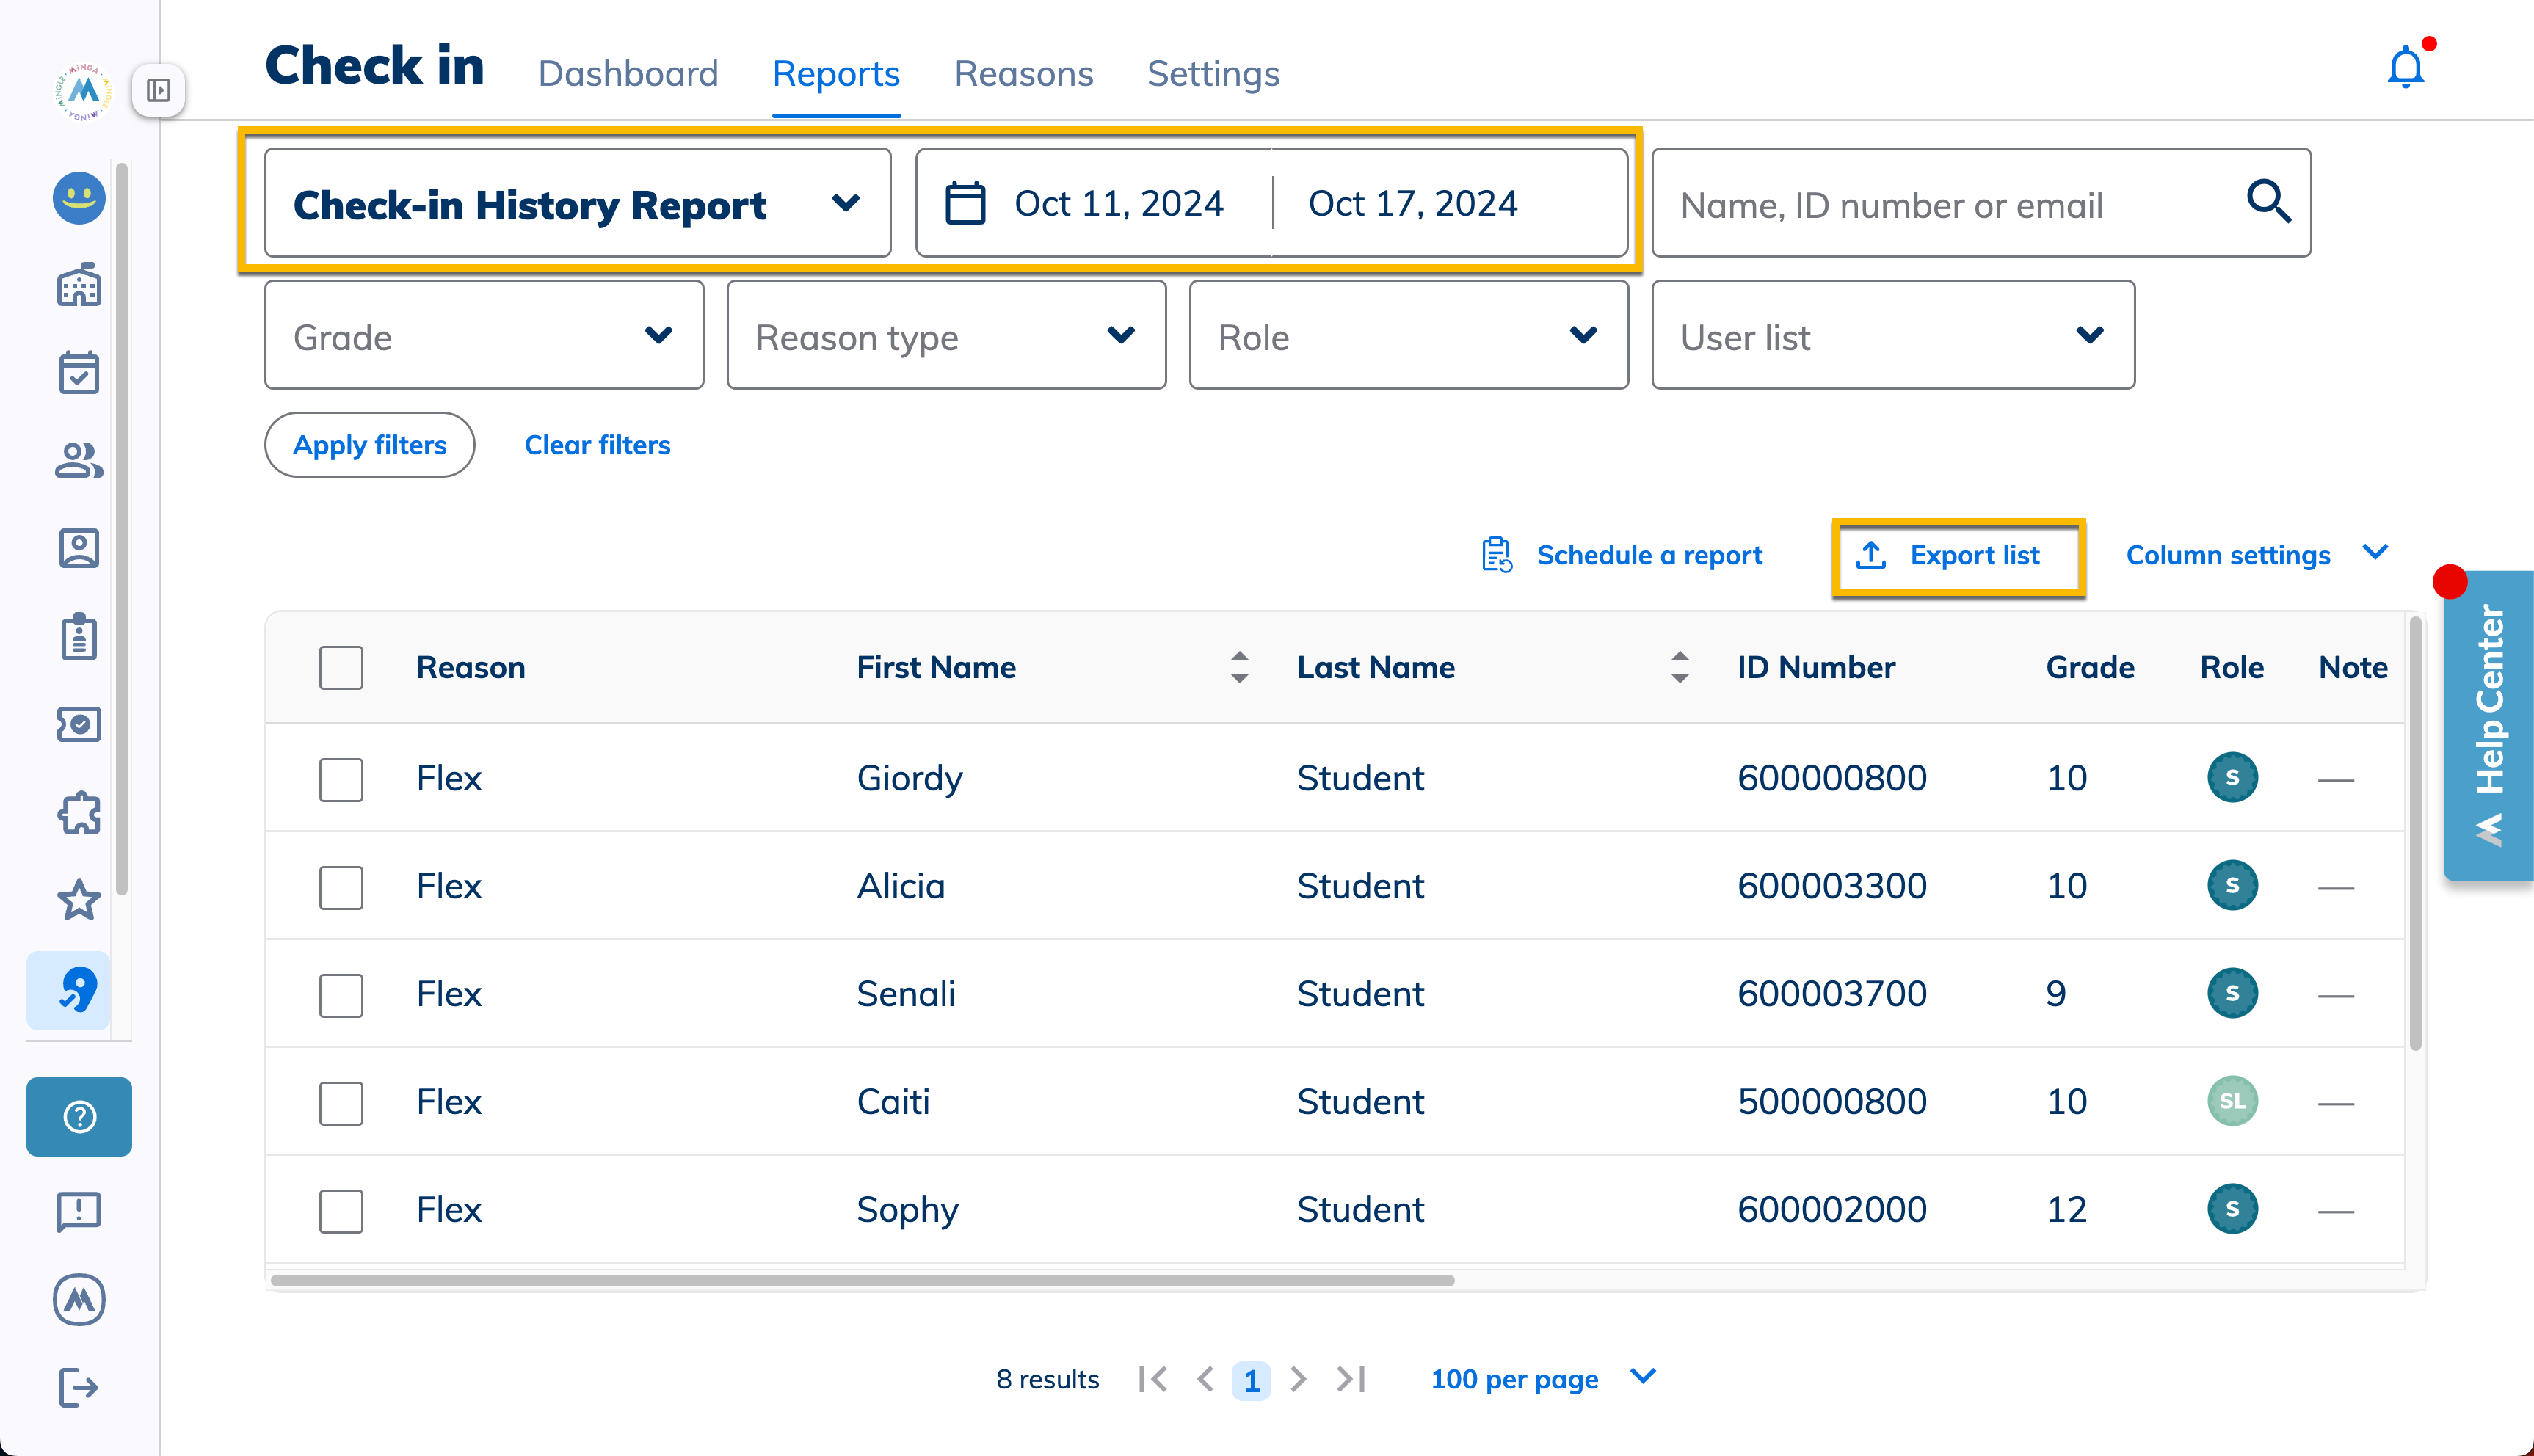Open the circled M Minga icon

point(79,1299)
